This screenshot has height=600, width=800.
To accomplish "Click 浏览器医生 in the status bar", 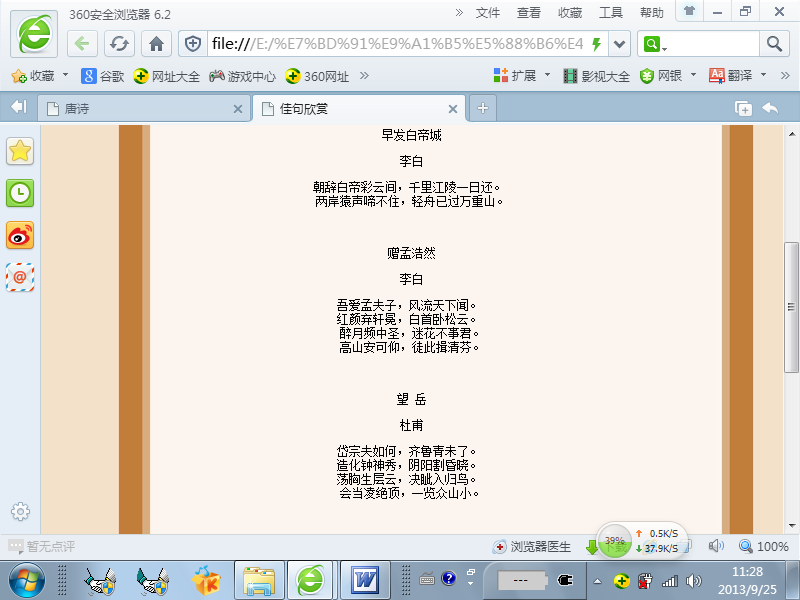I will (x=532, y=547).
